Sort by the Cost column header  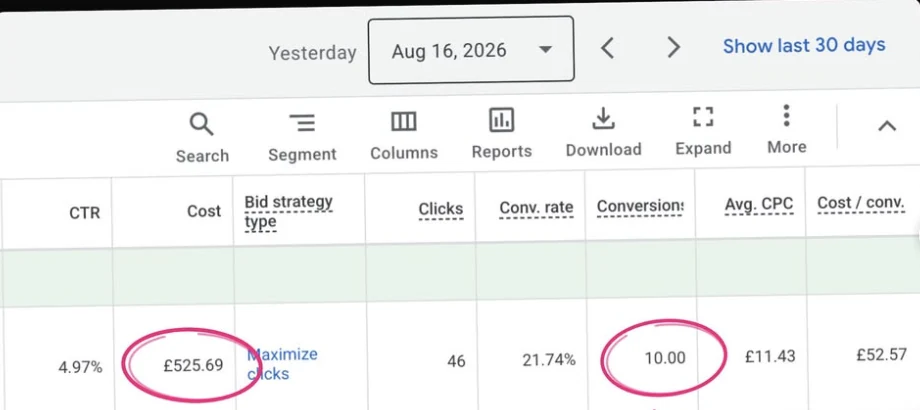[204, 211]
